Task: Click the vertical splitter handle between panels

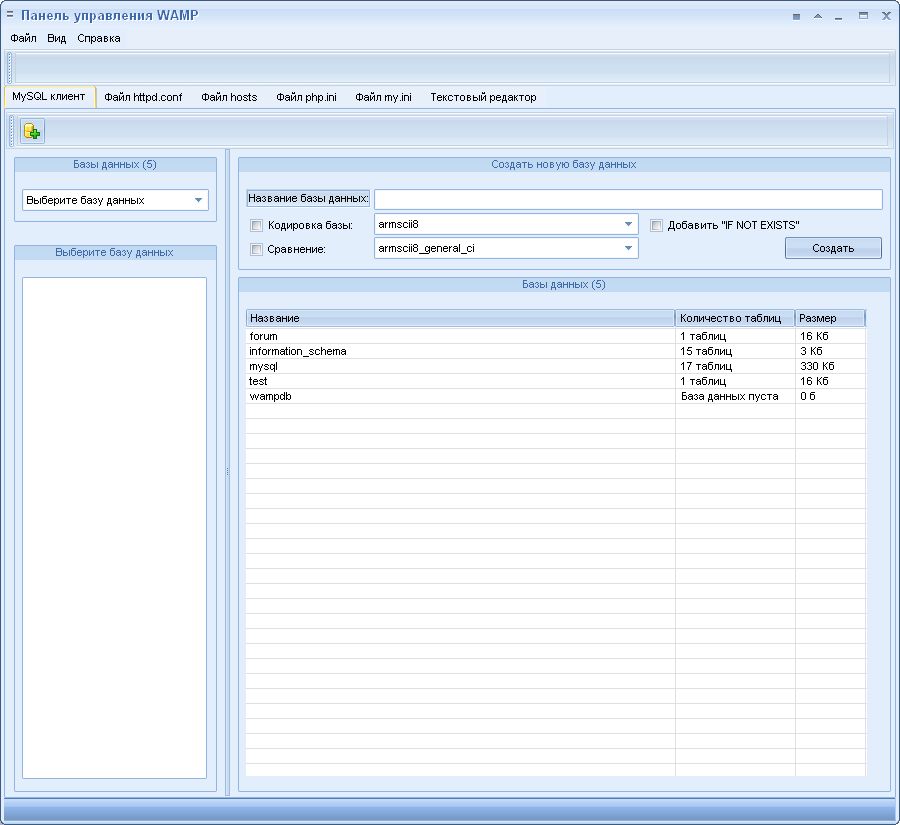Action: pyautogui.click(x=227, y=472)
